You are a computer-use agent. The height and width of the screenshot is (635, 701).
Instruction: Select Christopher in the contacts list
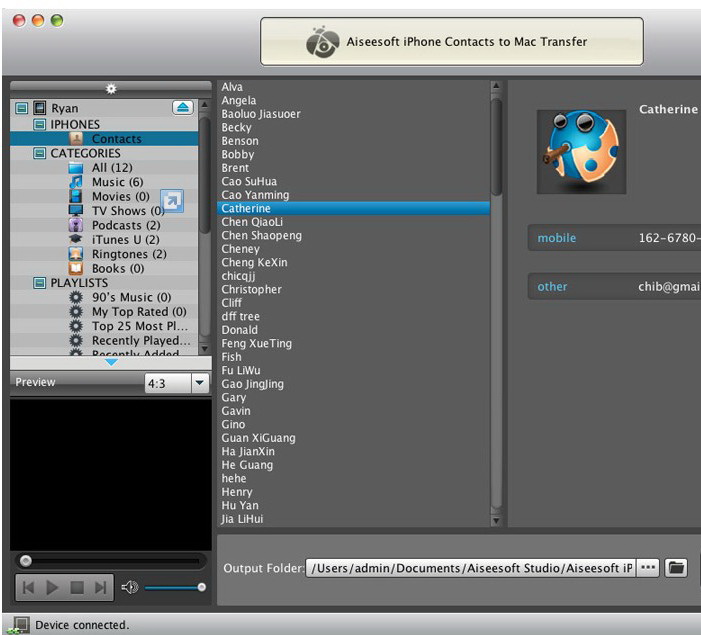point(252,290)
